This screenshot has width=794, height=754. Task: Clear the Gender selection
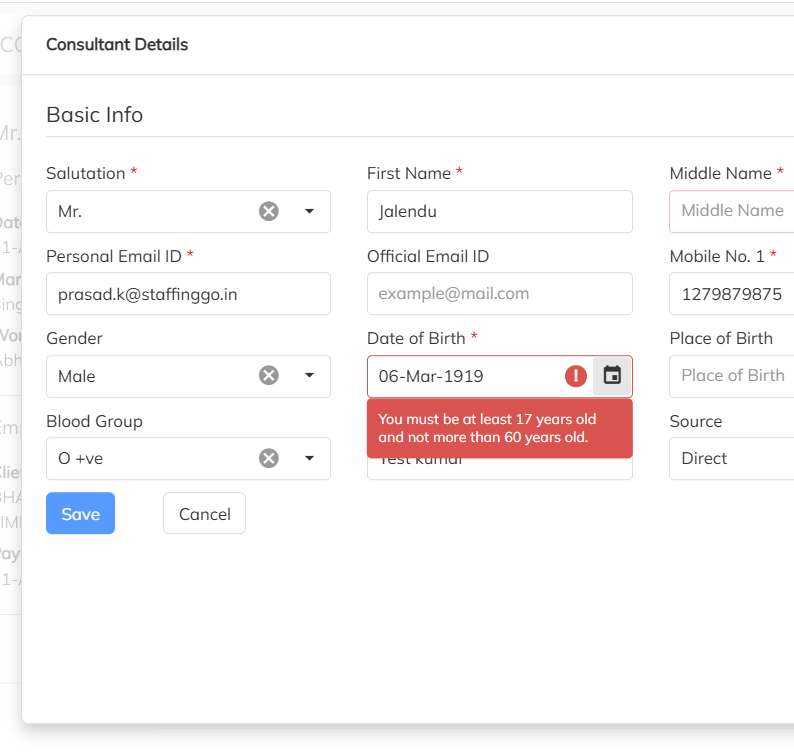tap(269, 375)
